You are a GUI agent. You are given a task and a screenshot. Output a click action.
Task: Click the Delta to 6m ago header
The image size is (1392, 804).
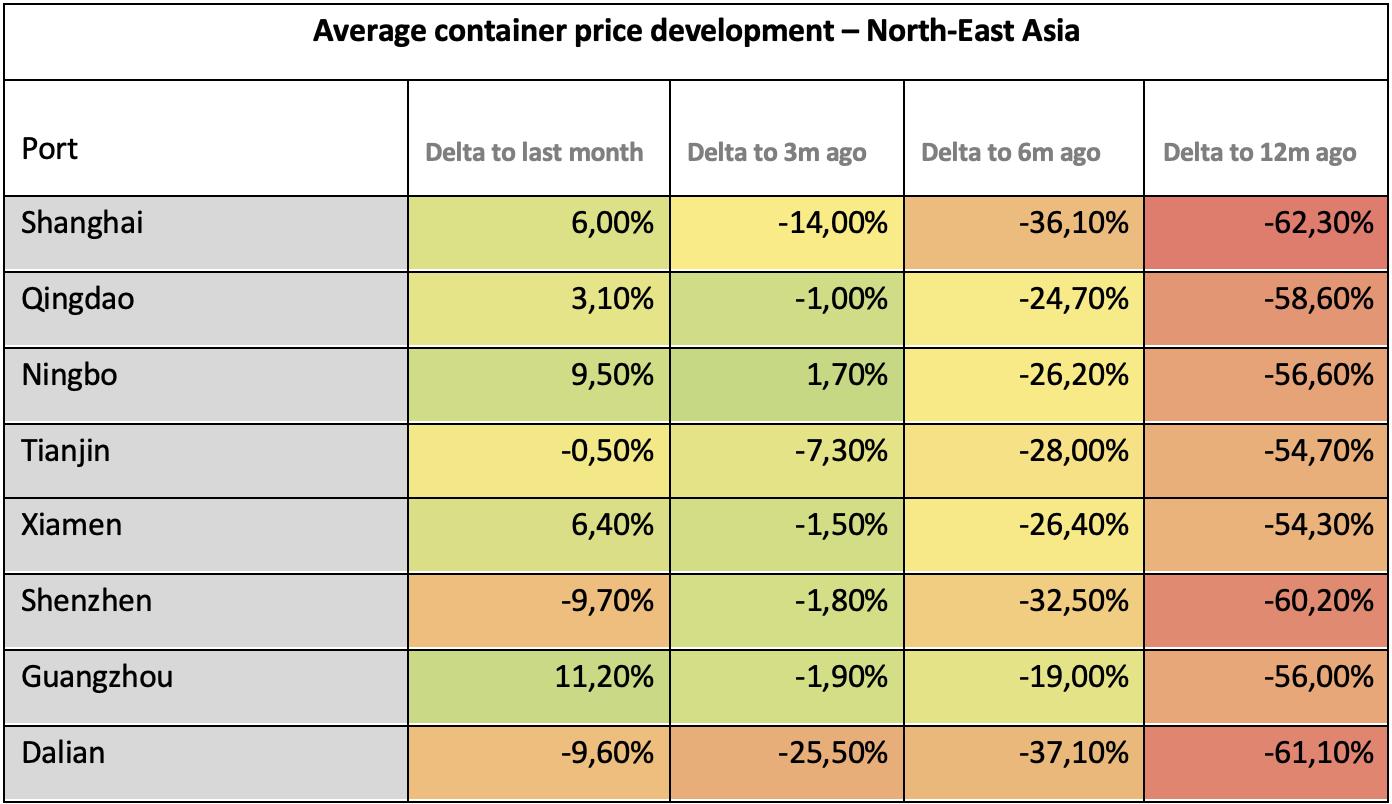(x=1010, y=153)
